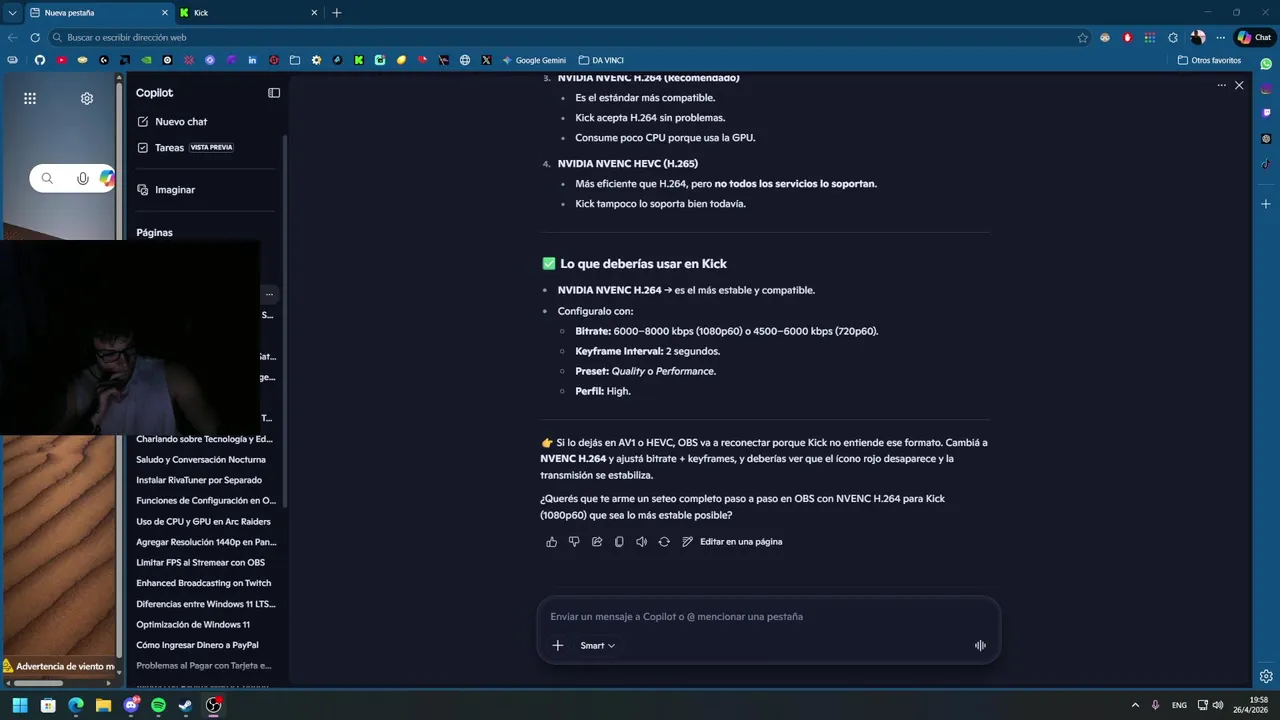Regenerate the Copilot response

[664, 542]
